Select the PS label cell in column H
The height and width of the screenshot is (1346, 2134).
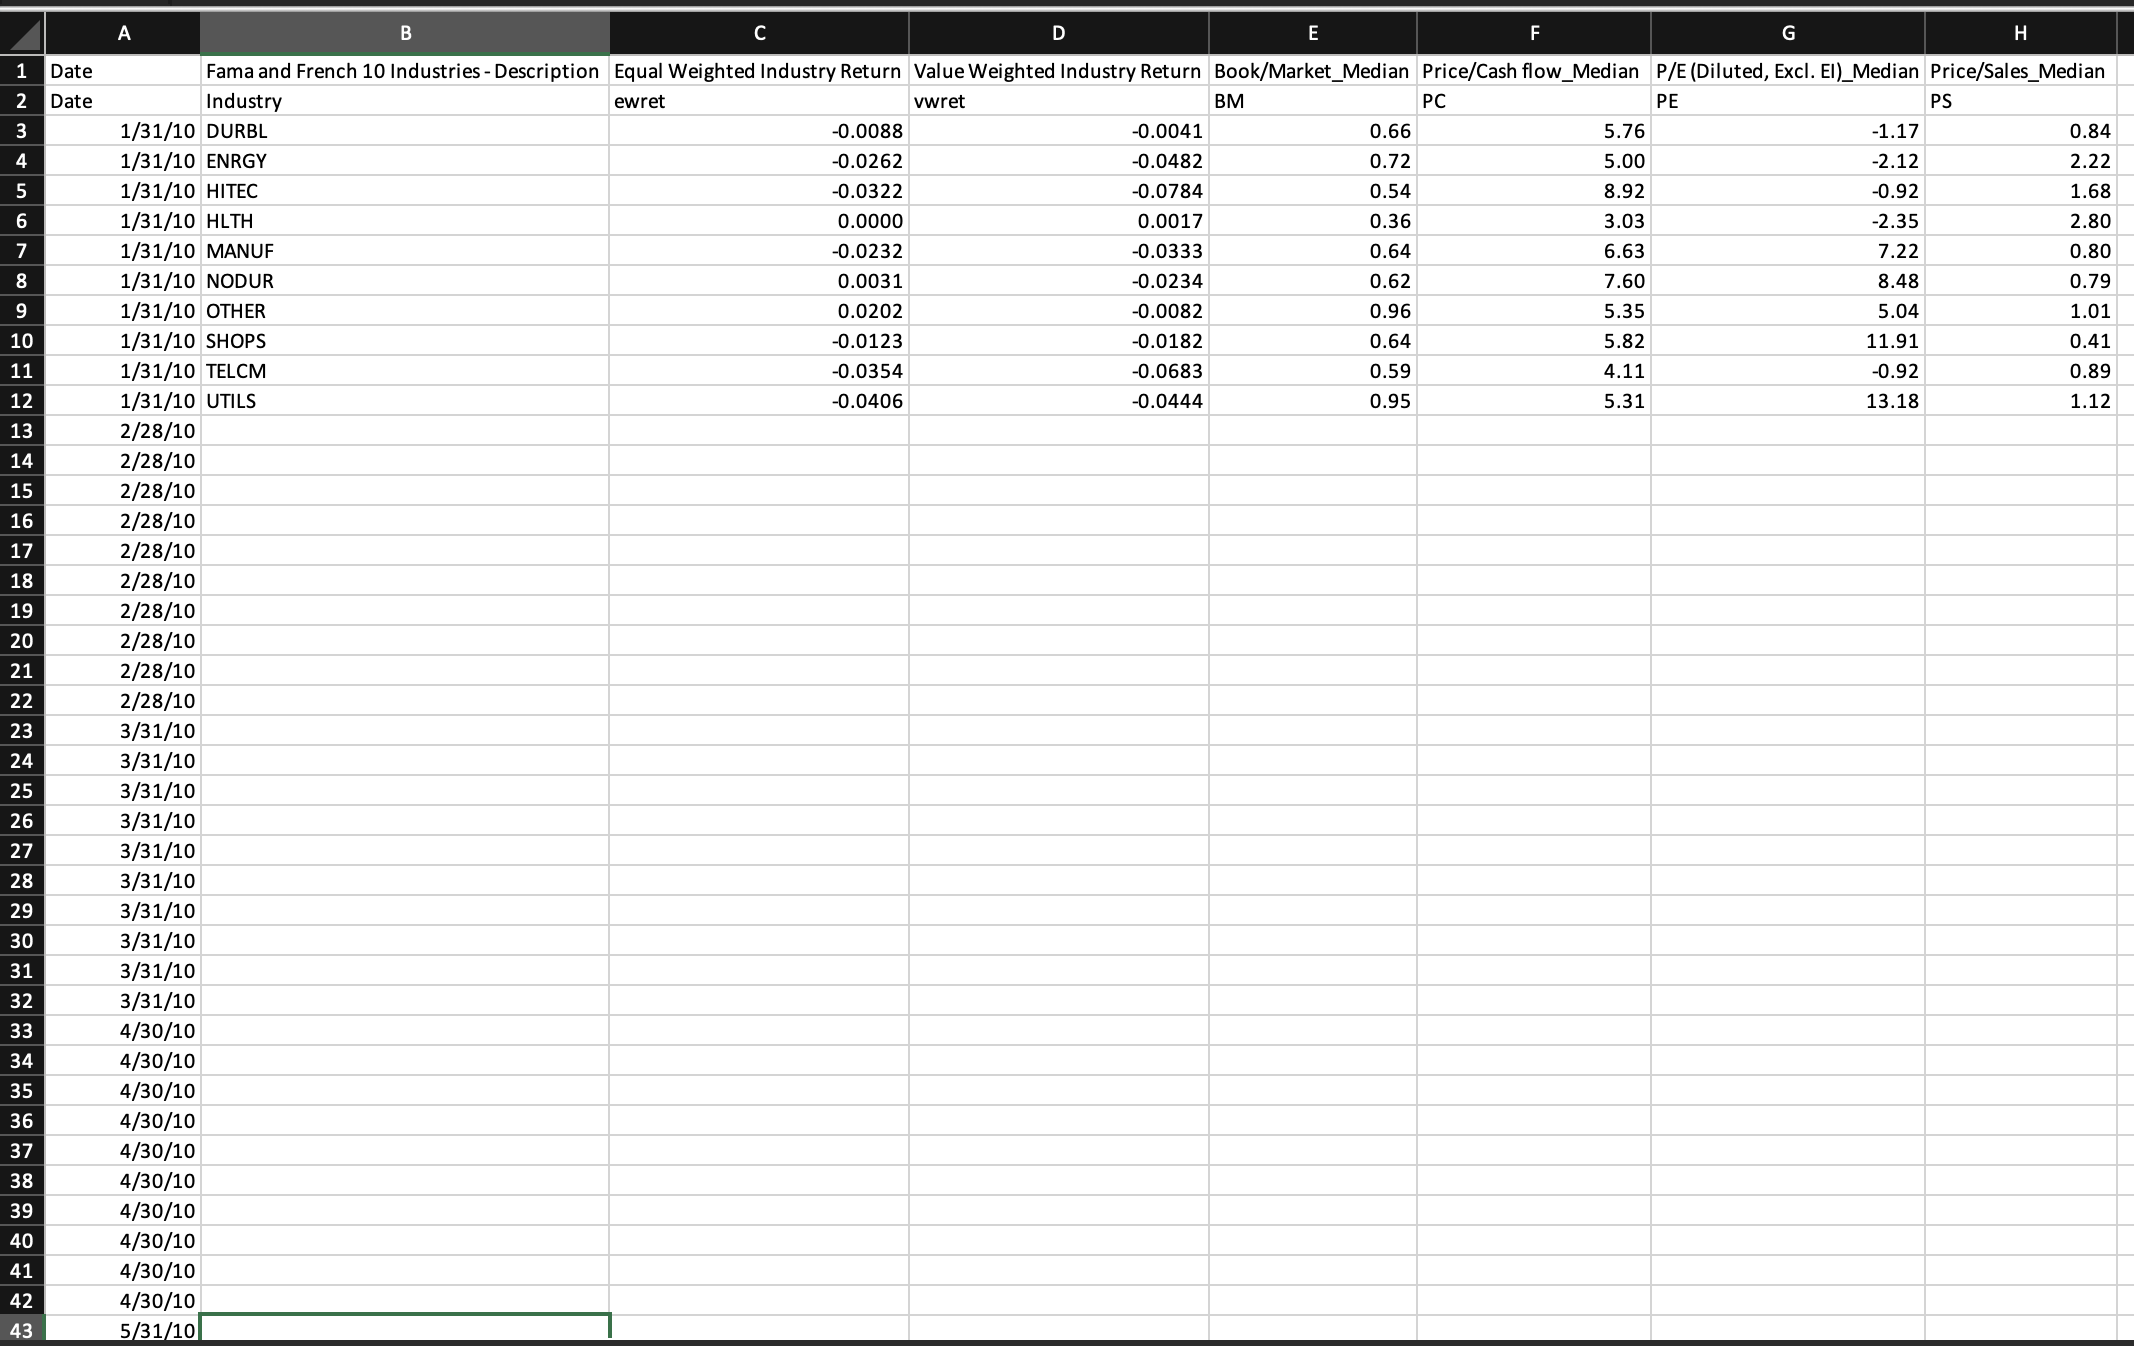[x=2019, y=101]
